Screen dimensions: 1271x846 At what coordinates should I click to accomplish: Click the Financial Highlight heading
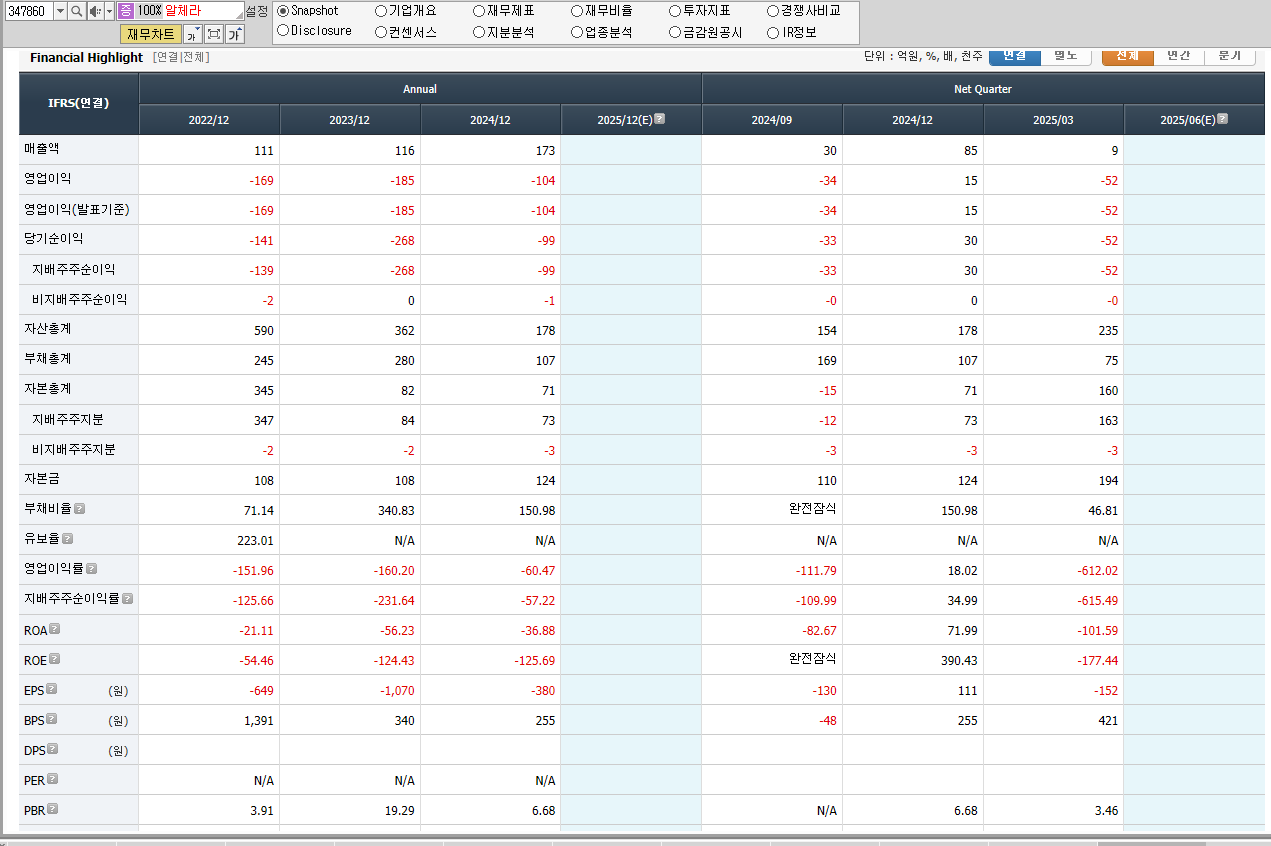tap(86, 57)
